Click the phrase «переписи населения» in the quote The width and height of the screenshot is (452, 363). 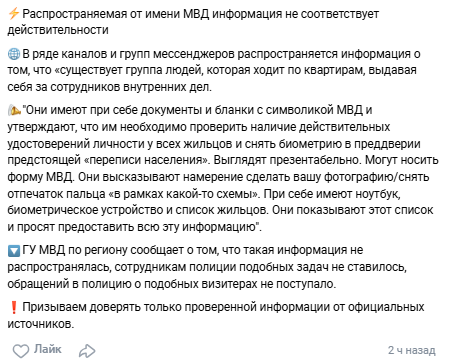(x=146, y=160)
